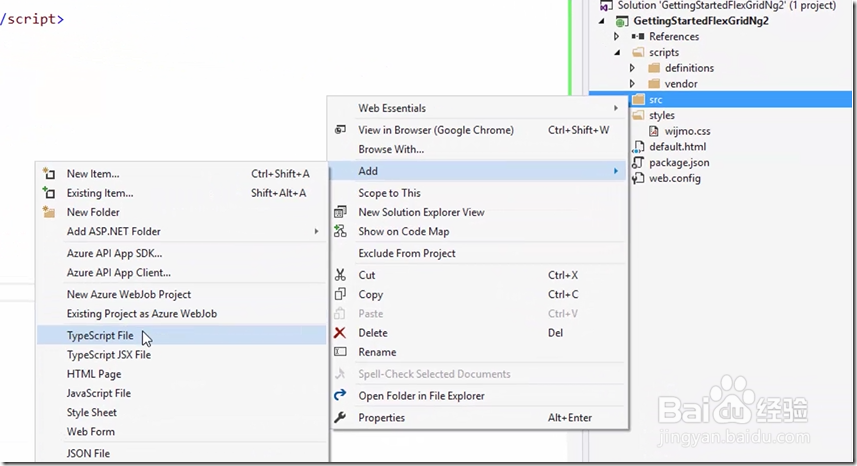Click the Rename icon
Screen dimensions: 857x466
tap(340, 352)
